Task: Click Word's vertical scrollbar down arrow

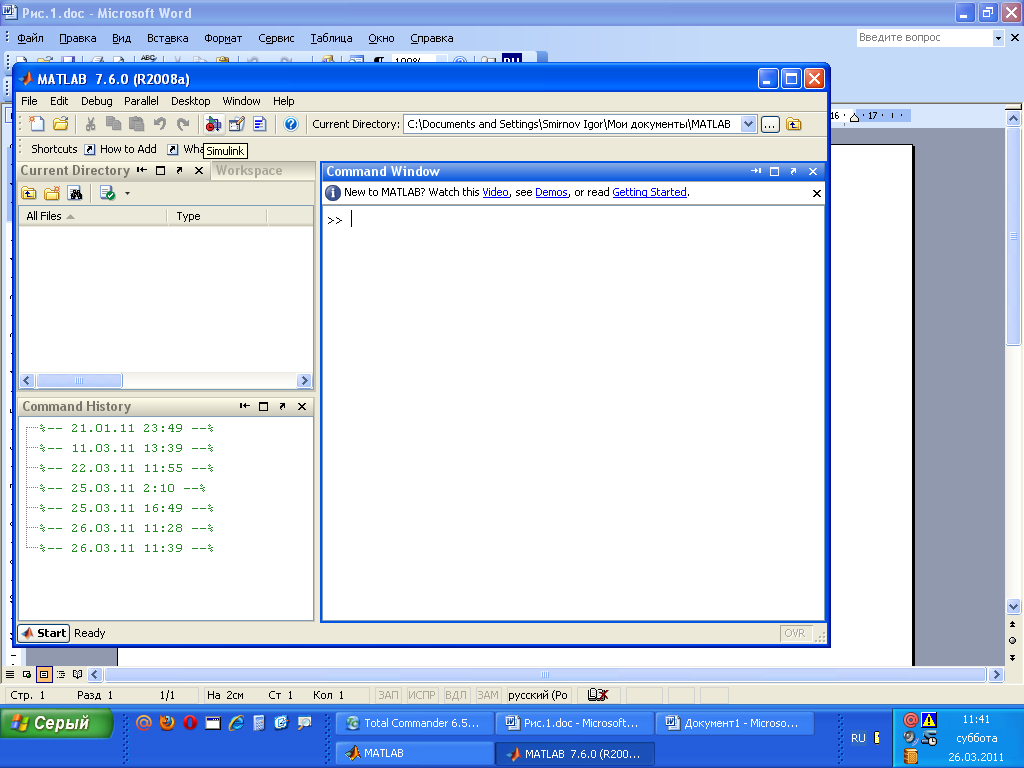Action: [1013, 606]
